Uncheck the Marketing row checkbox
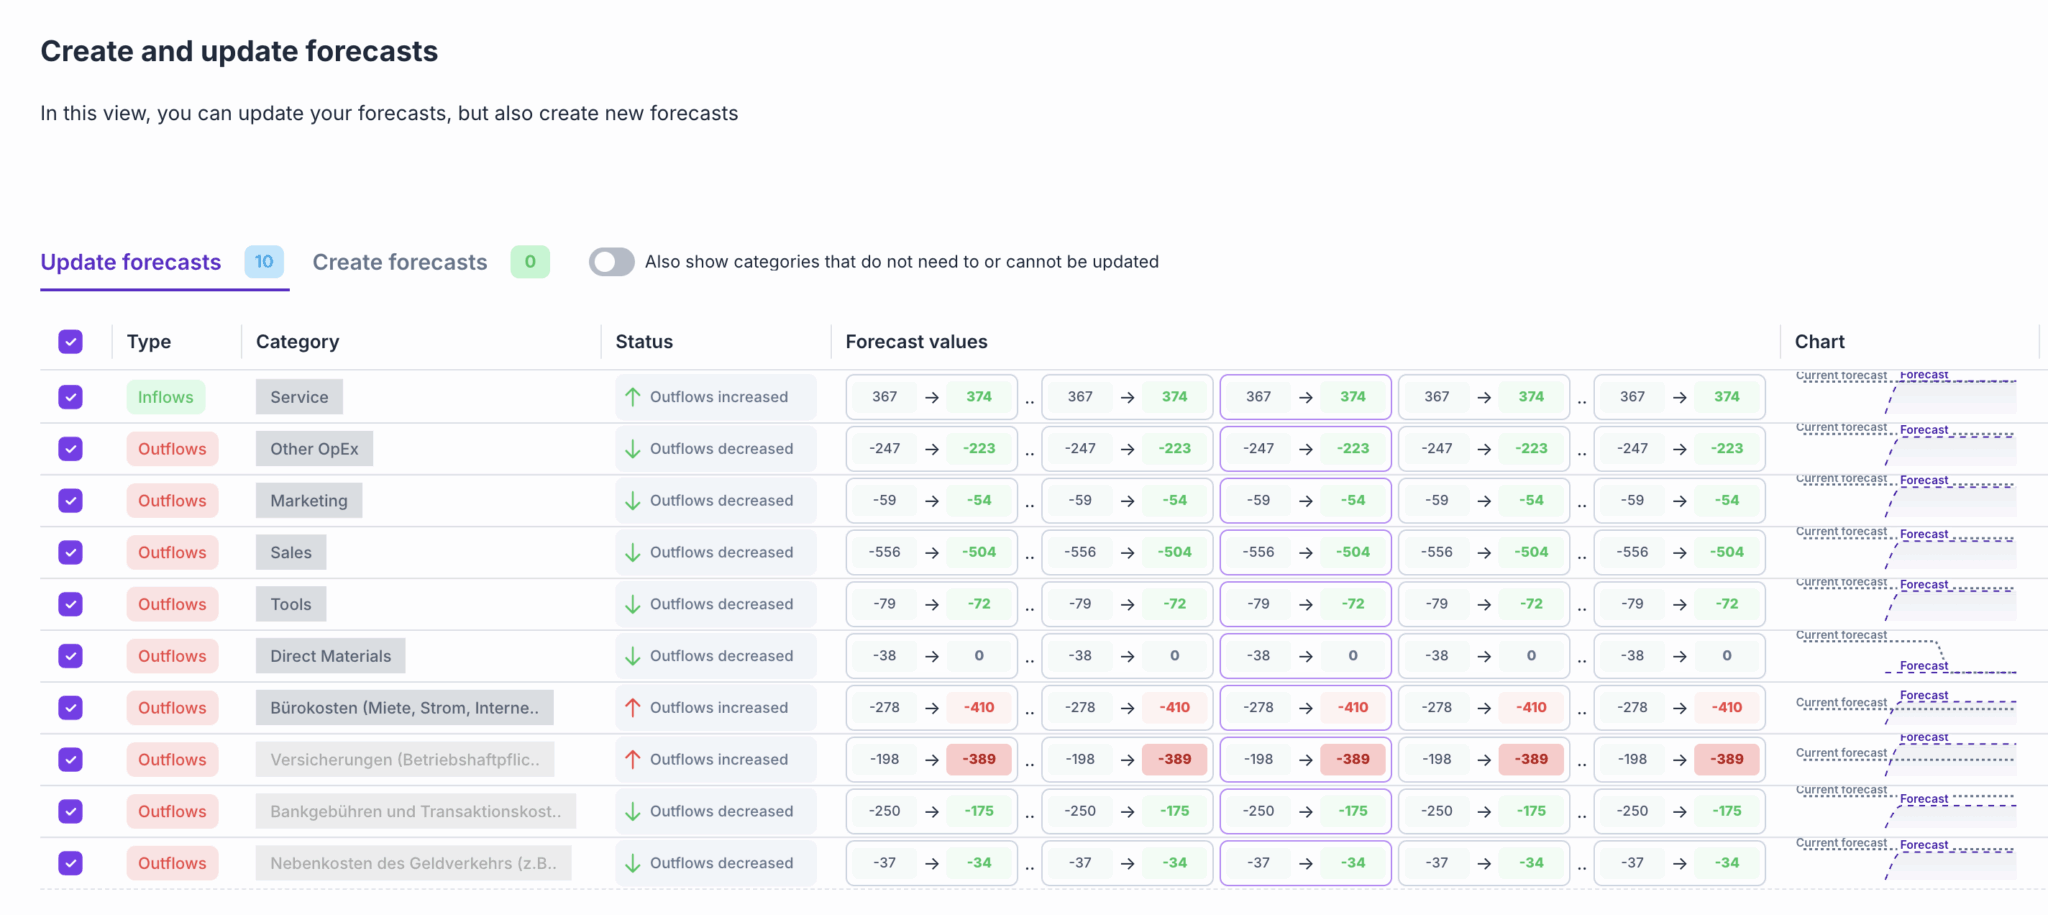This screenshot has width=2048, height=915. (x=70, y=501)
